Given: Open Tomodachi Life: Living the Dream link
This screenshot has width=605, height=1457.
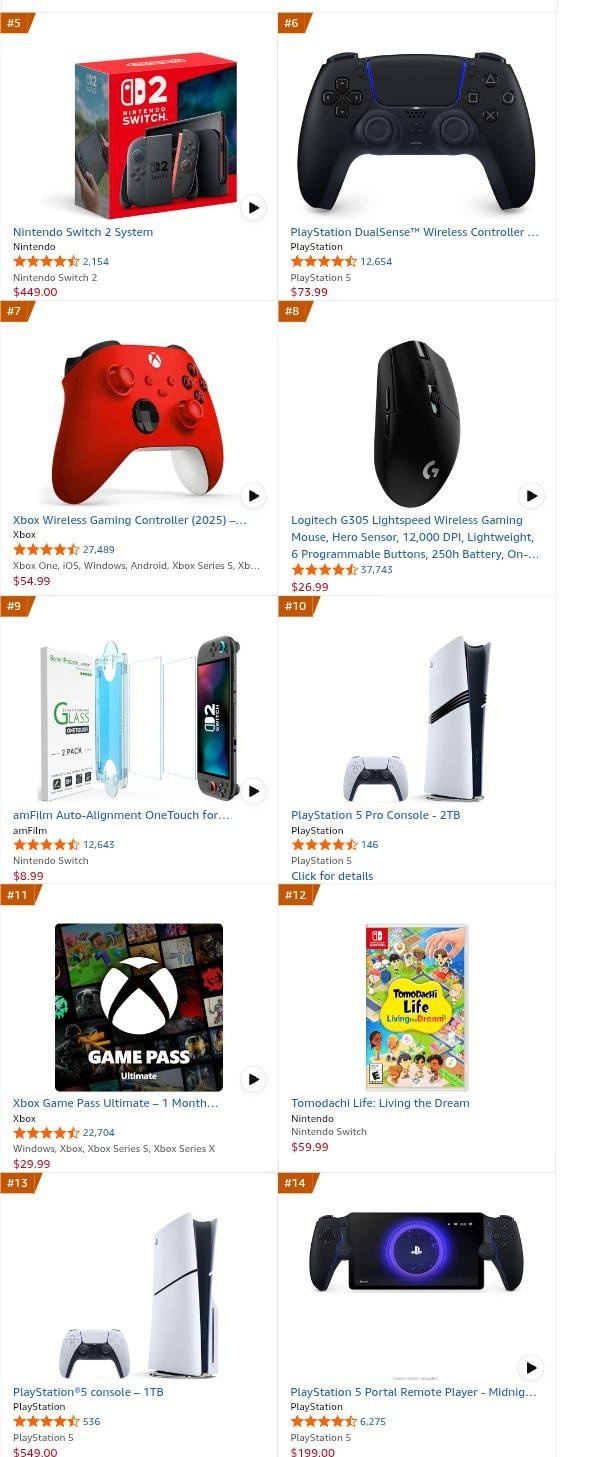Looking at the screenshot, I should click(380, 1103).
